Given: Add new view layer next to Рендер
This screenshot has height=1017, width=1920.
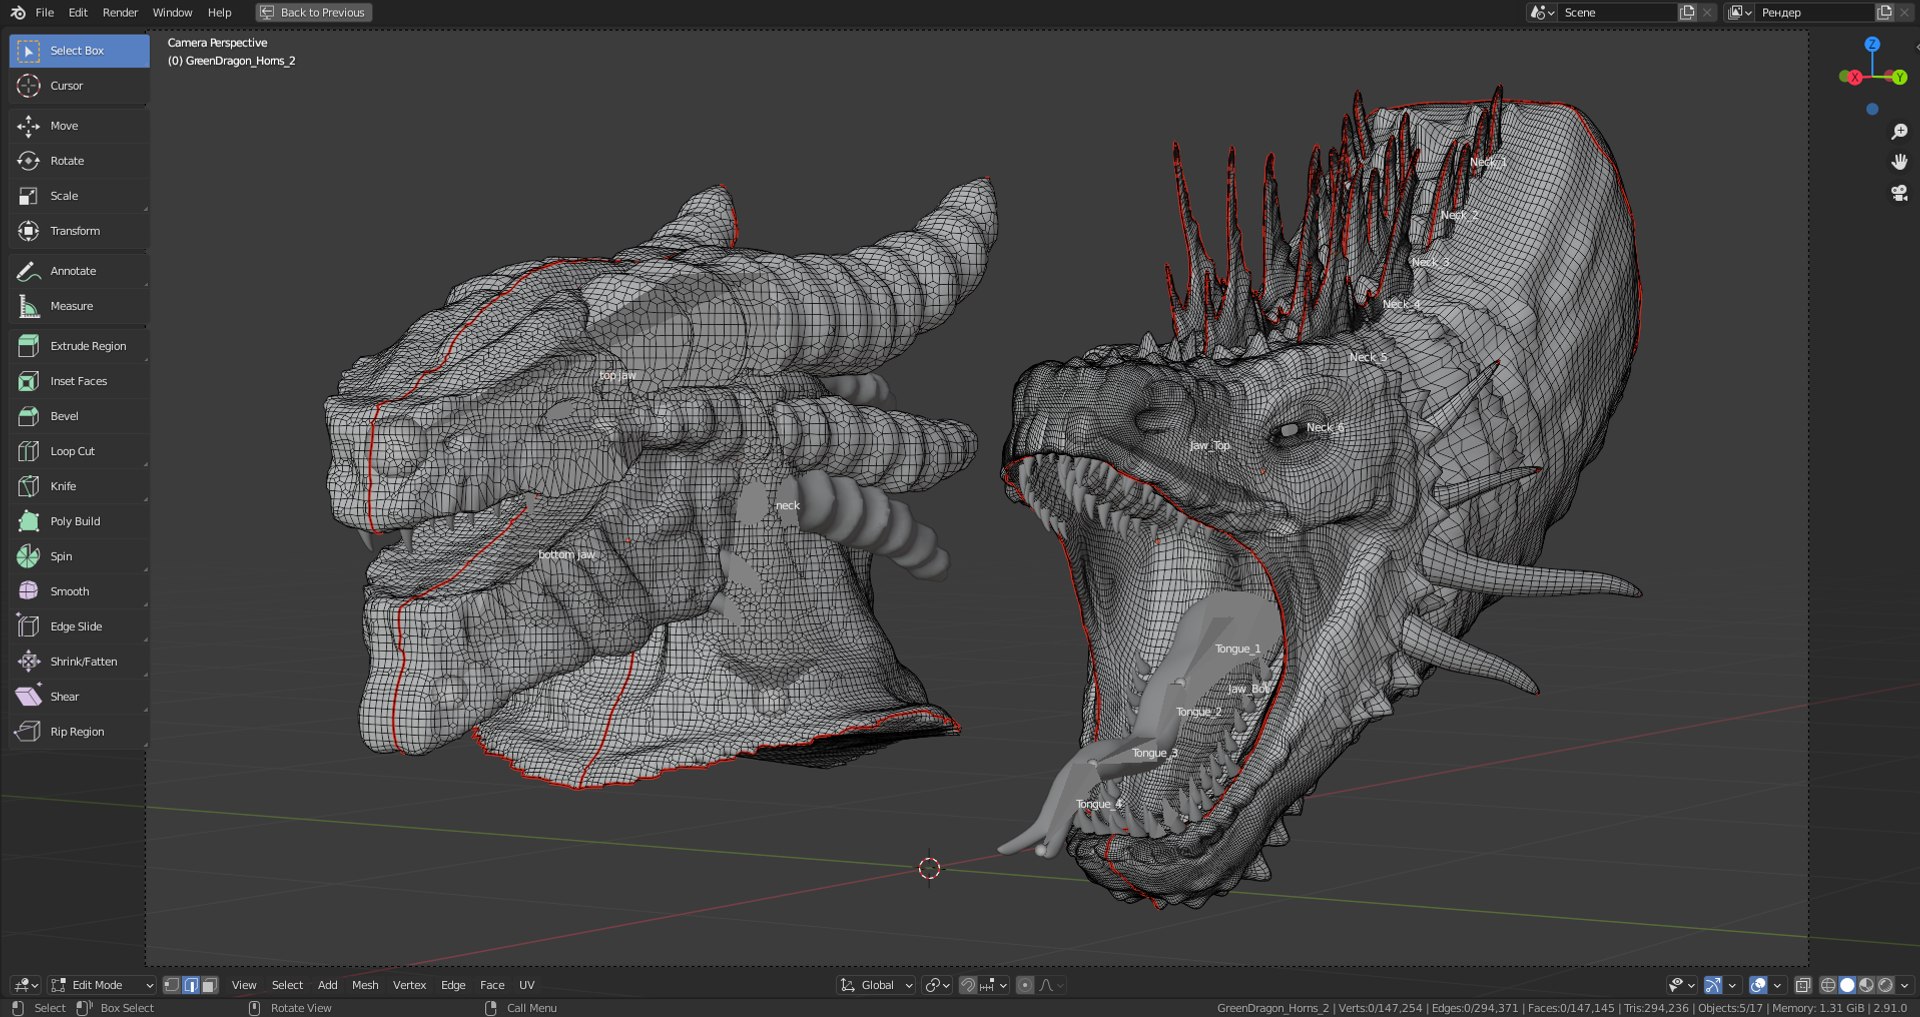Looking at the screenshot, I should click(x=1884, y=12).
